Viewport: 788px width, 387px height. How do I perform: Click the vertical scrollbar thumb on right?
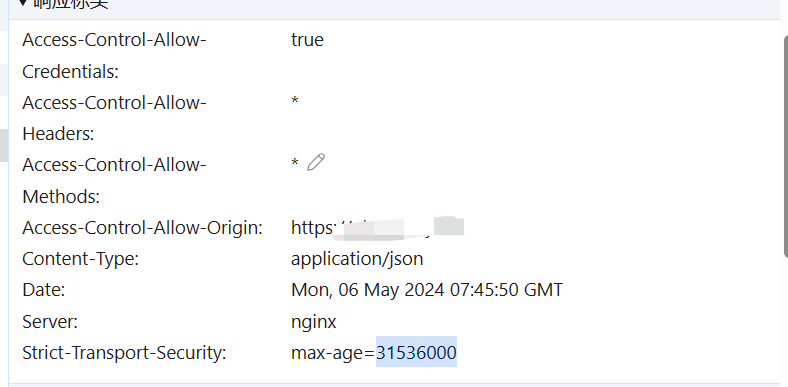[785, 147]
